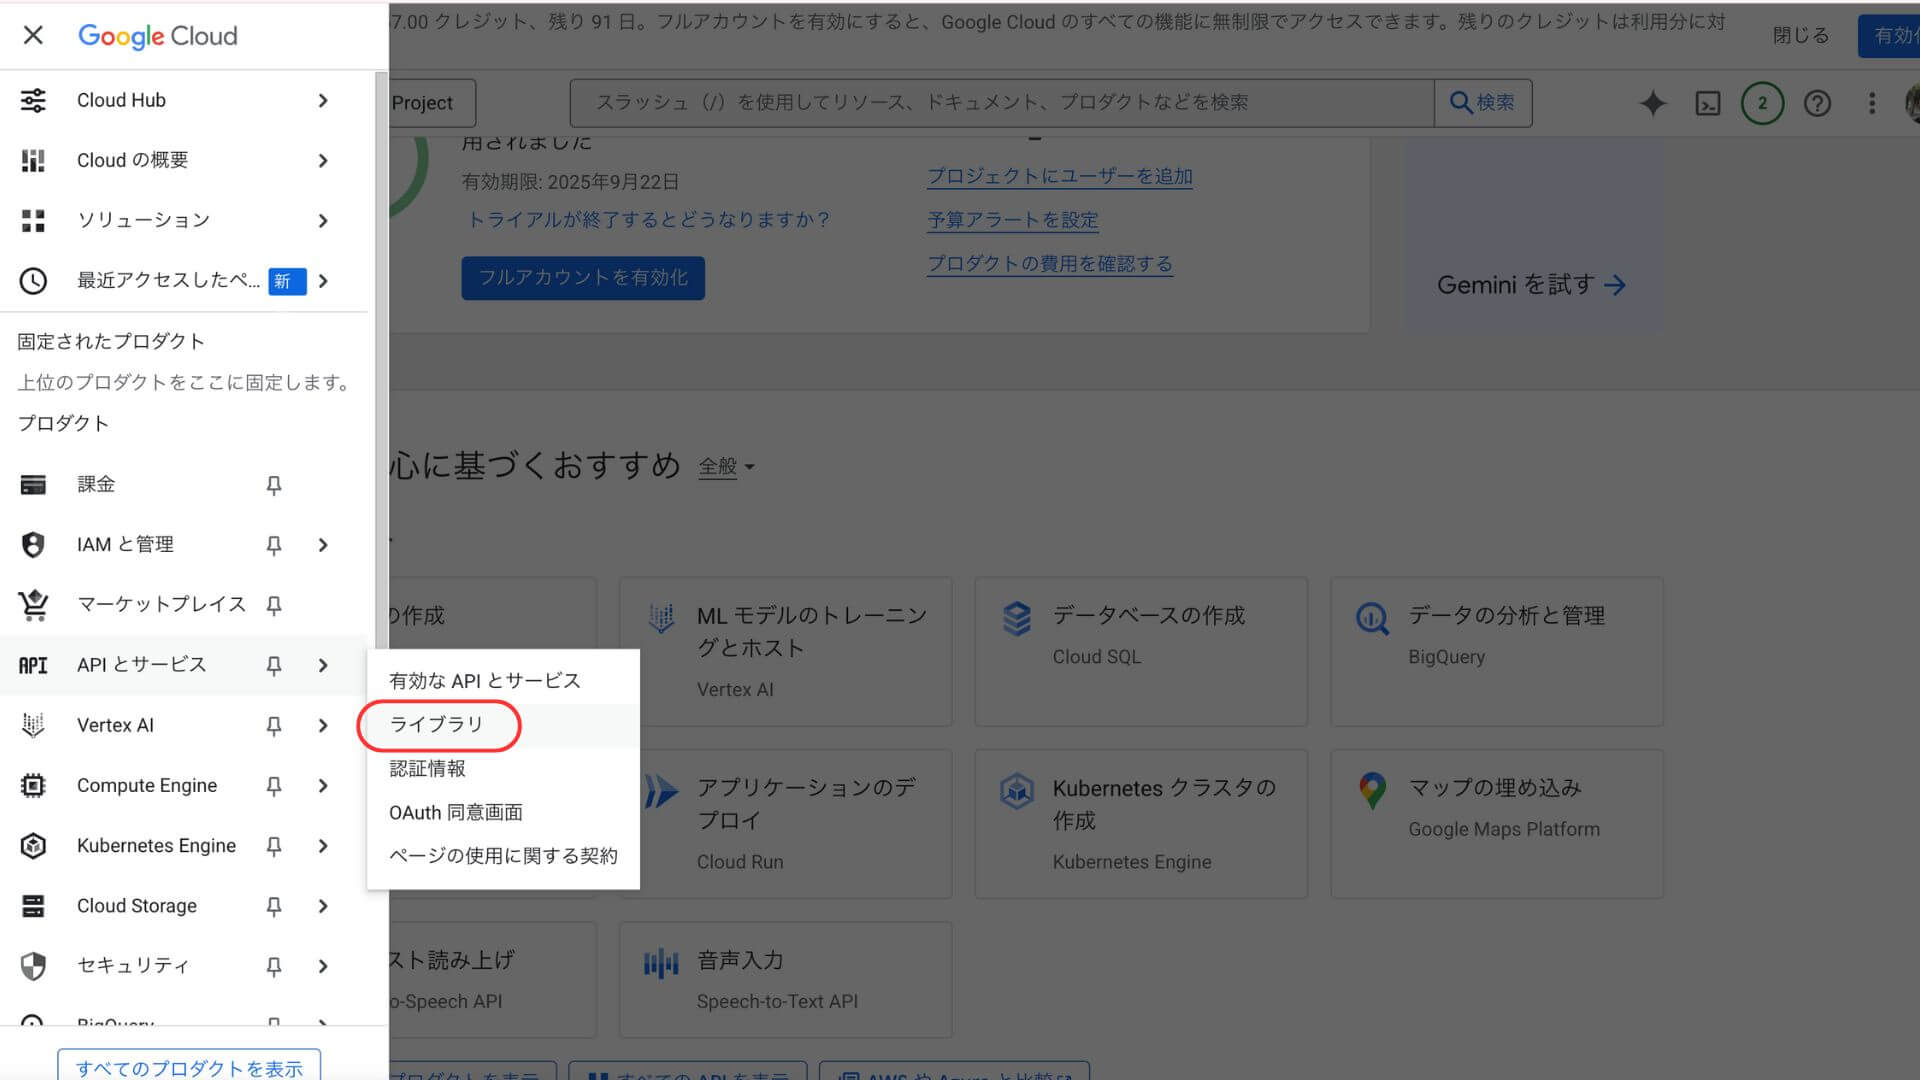Expand Vertex AI submenu chevron
Screen dimensions: 1920x1080
(323, 726)
